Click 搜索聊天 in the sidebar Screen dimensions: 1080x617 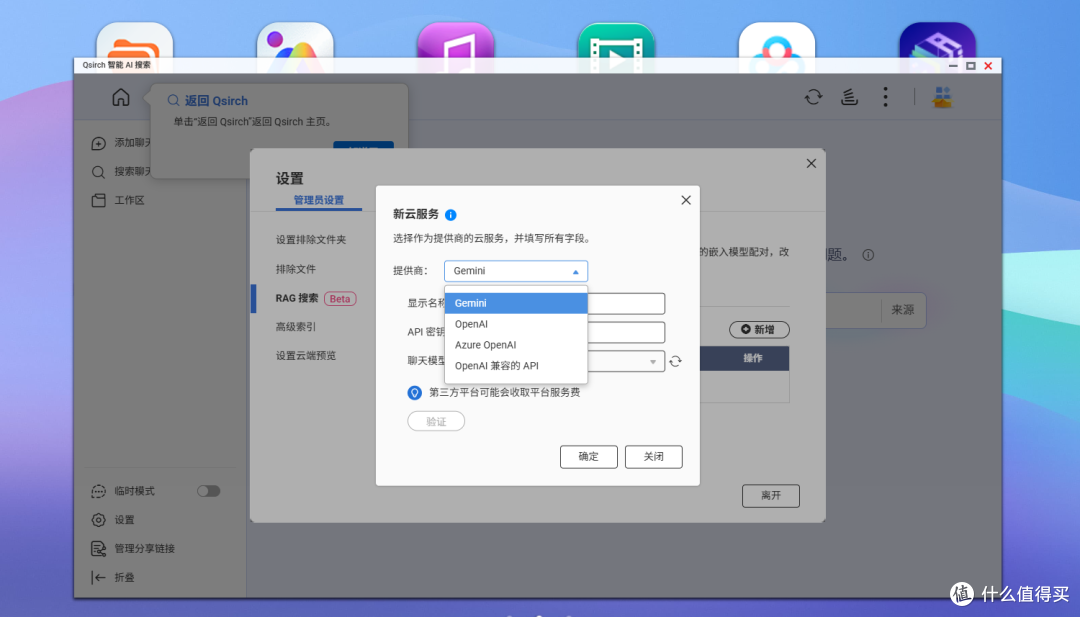coord(132,171)
